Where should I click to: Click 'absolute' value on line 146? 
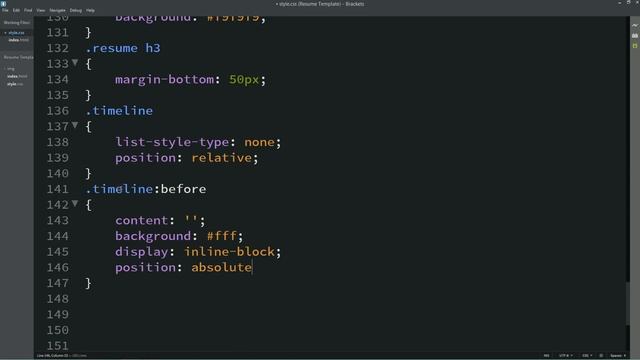coord(222,267)
